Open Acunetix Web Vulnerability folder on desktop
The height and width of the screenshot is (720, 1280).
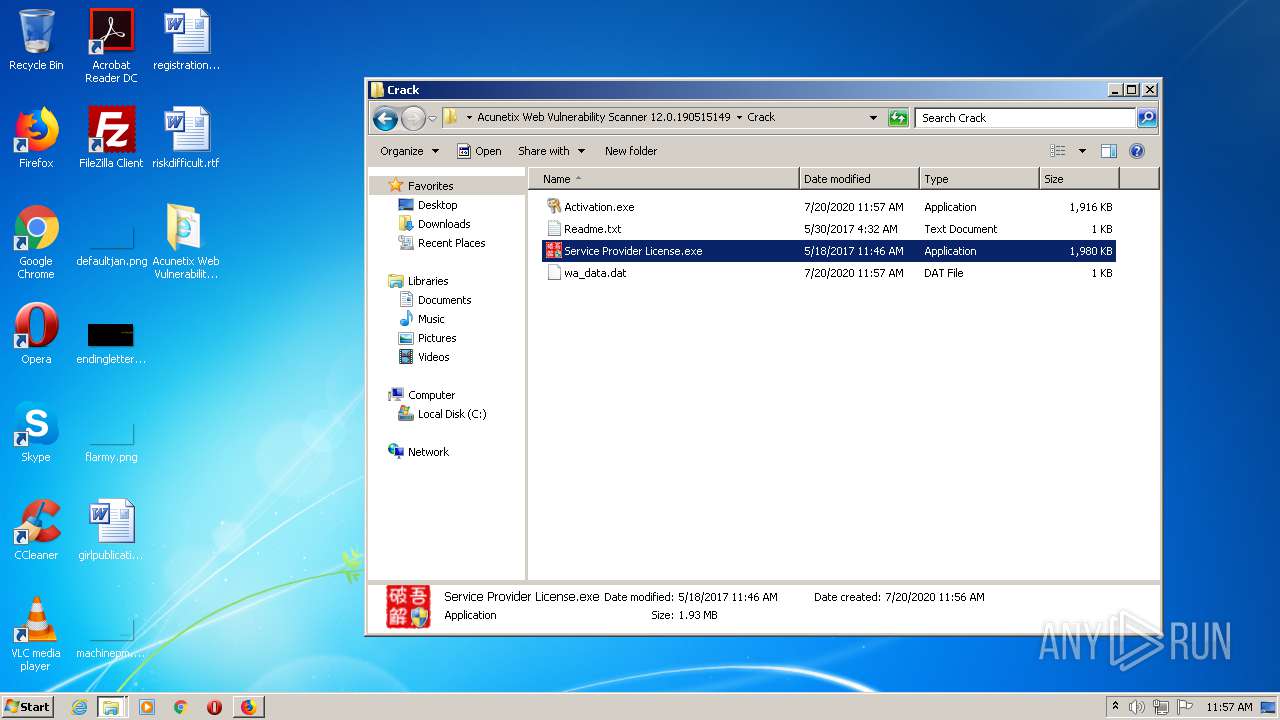coord(186,242)
